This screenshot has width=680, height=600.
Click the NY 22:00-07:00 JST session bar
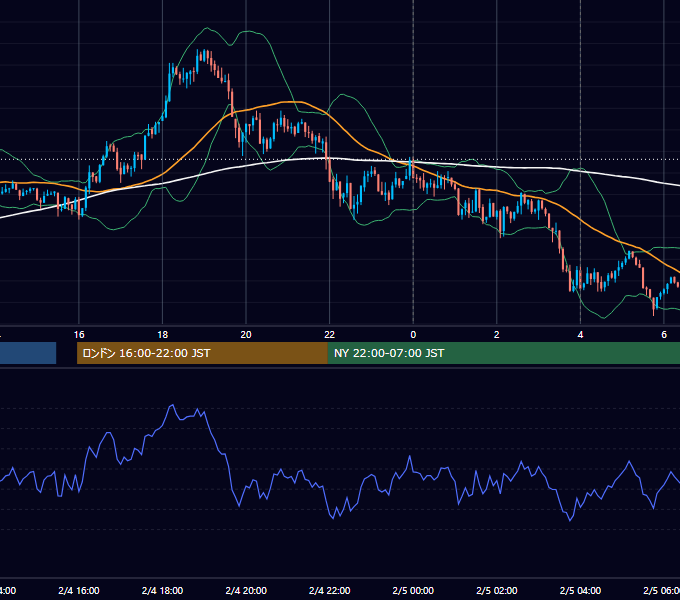[503, 353]
